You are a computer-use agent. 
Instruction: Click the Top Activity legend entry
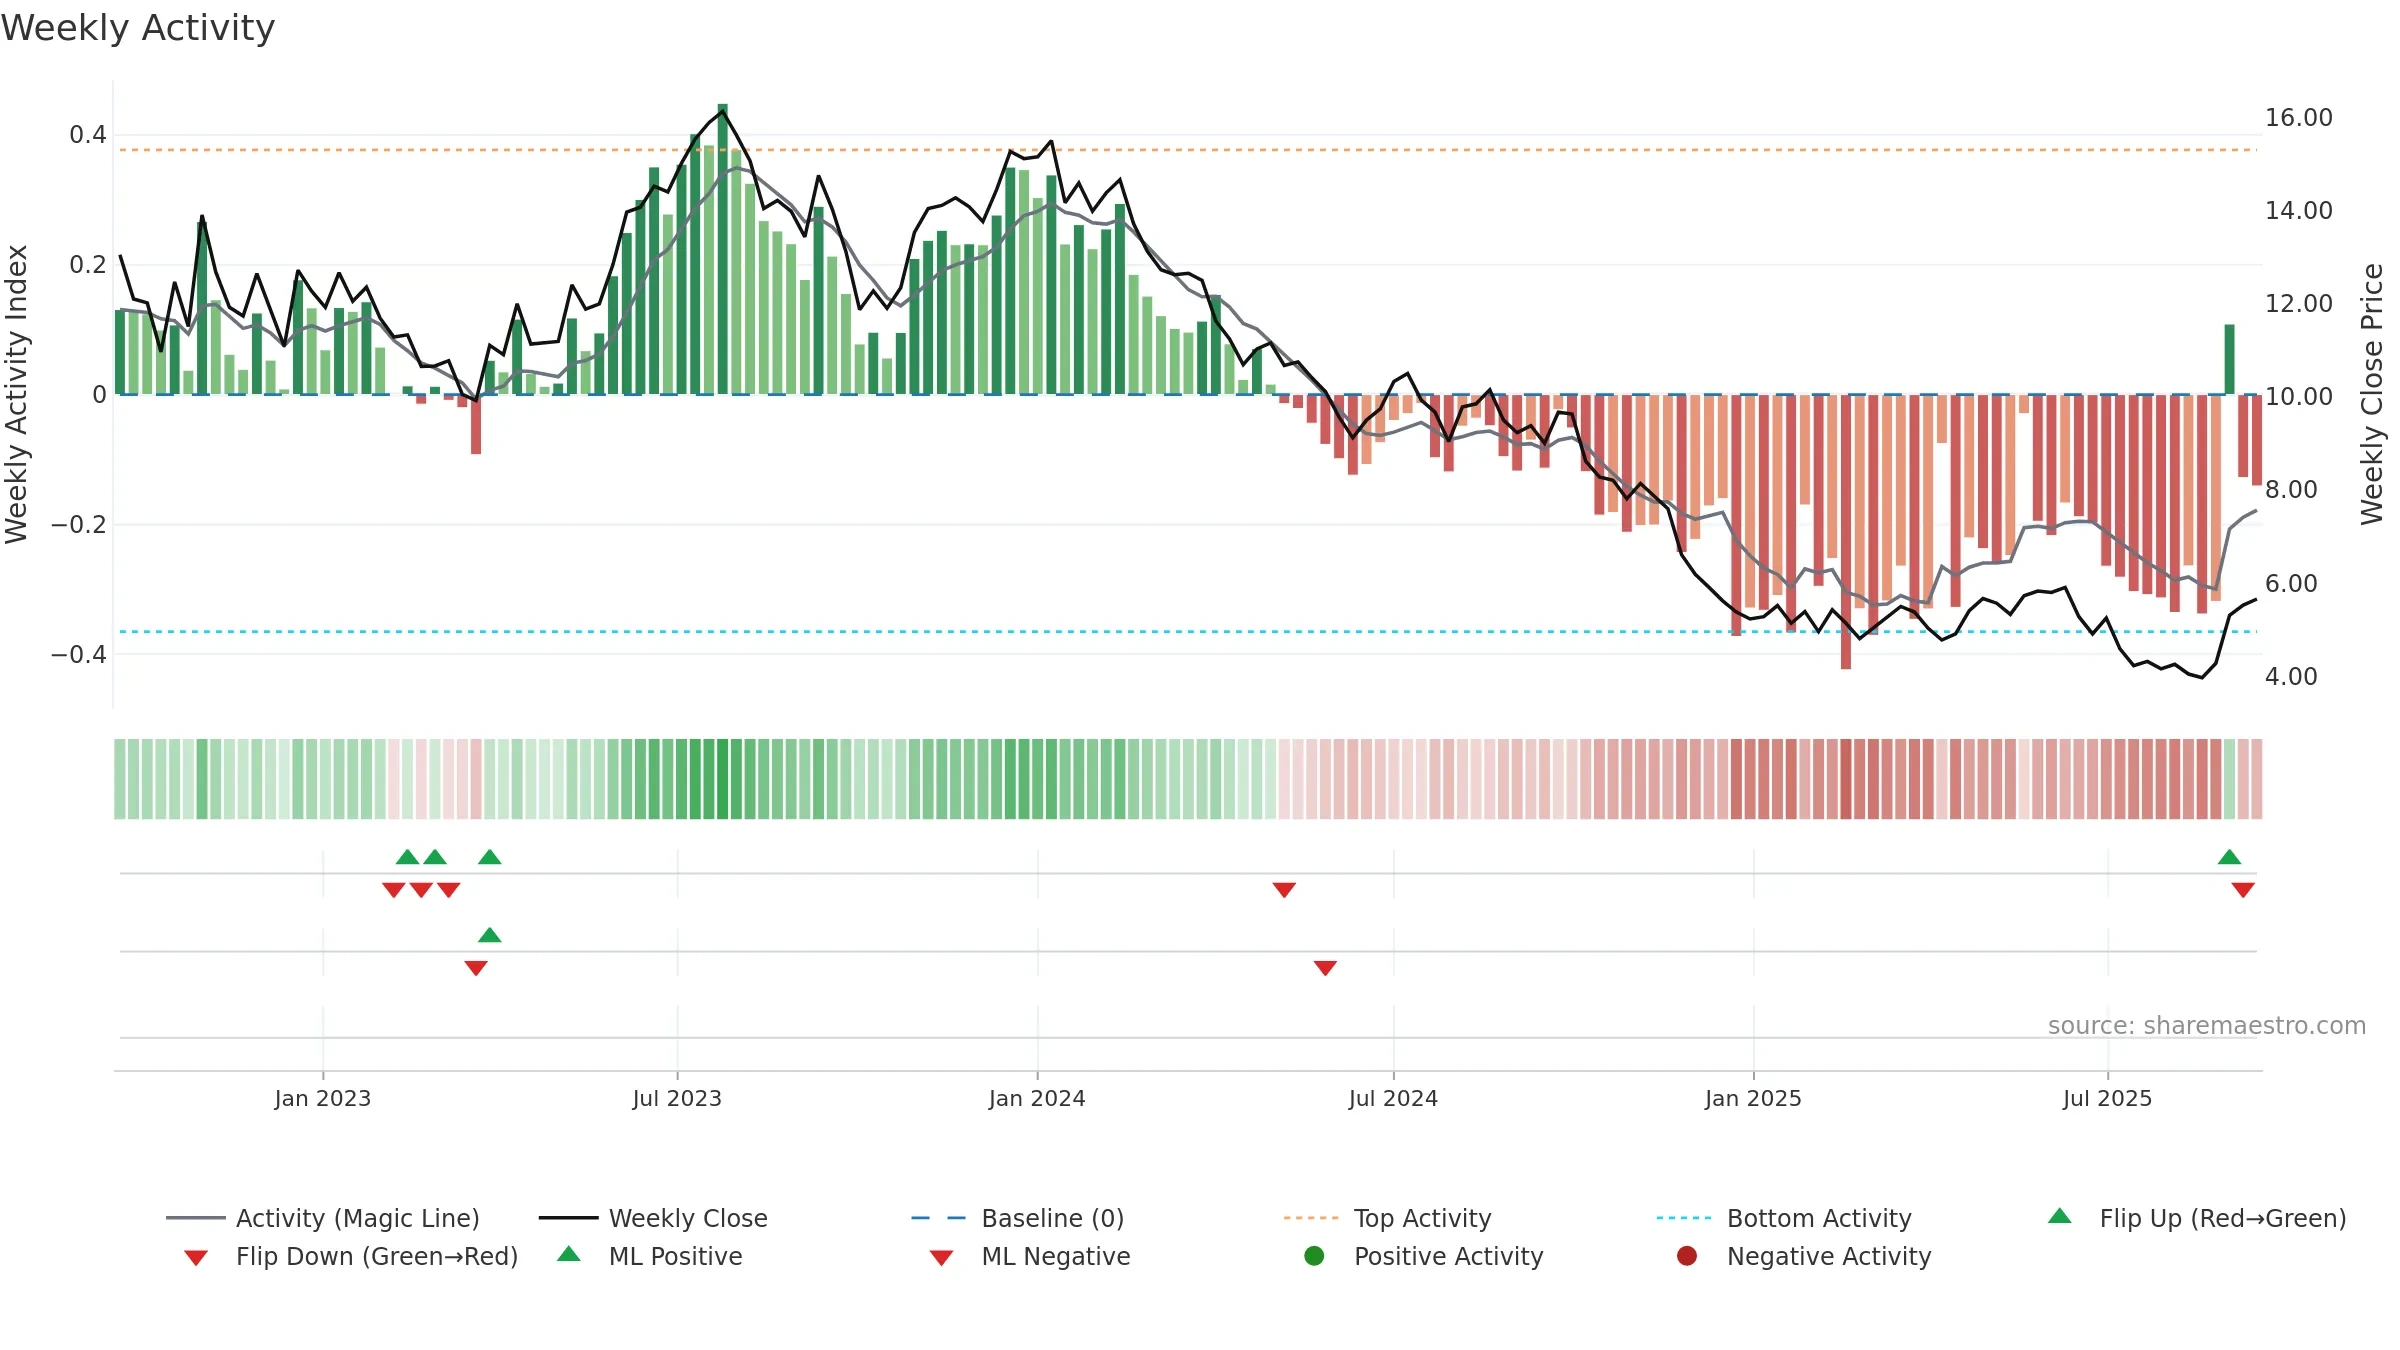(x=1388, y=1218)
